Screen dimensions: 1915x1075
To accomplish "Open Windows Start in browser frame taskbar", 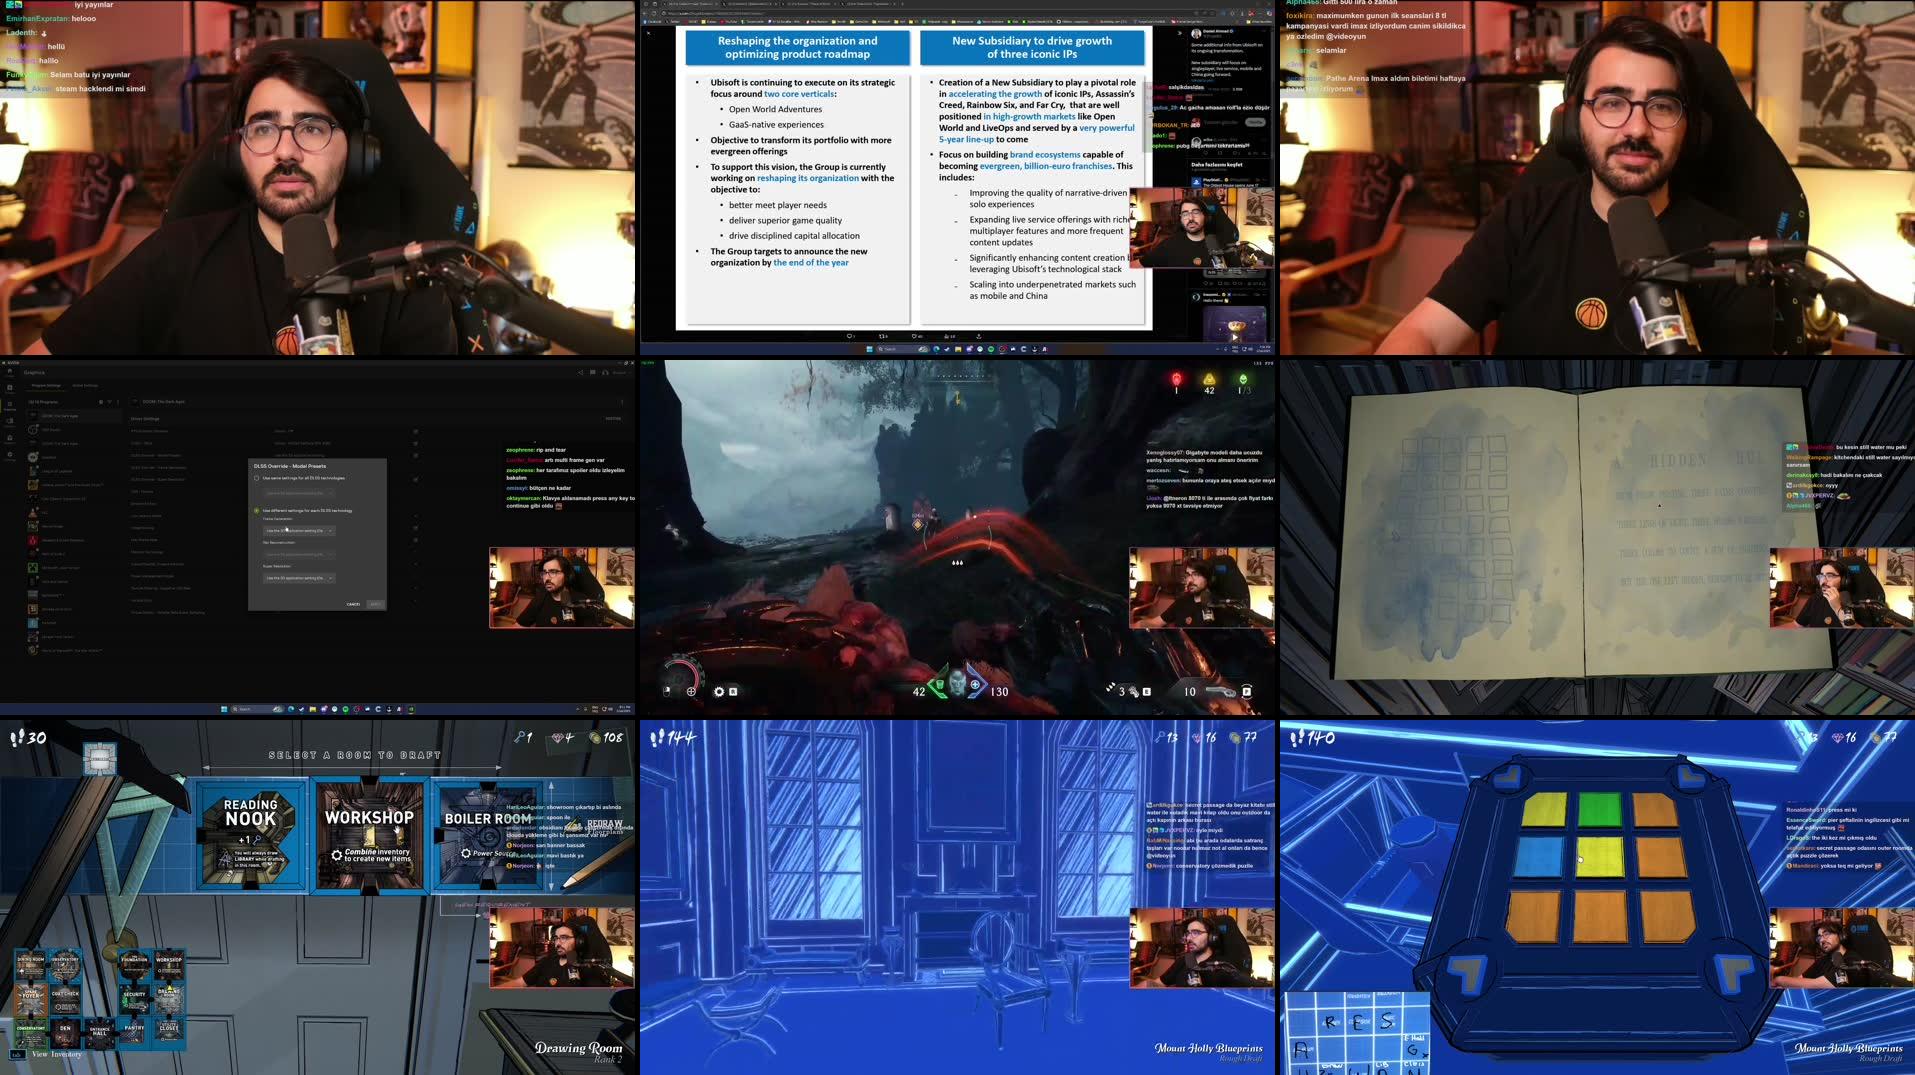I will 869,349.
